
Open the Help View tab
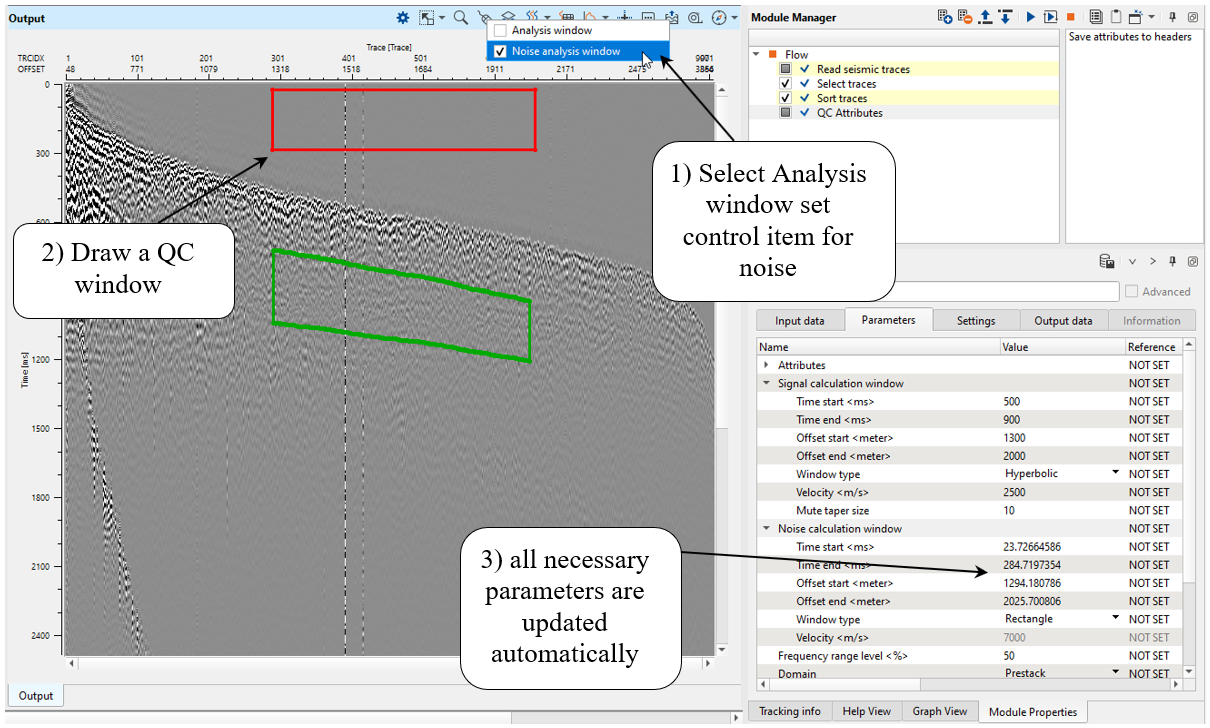point(866,711)
